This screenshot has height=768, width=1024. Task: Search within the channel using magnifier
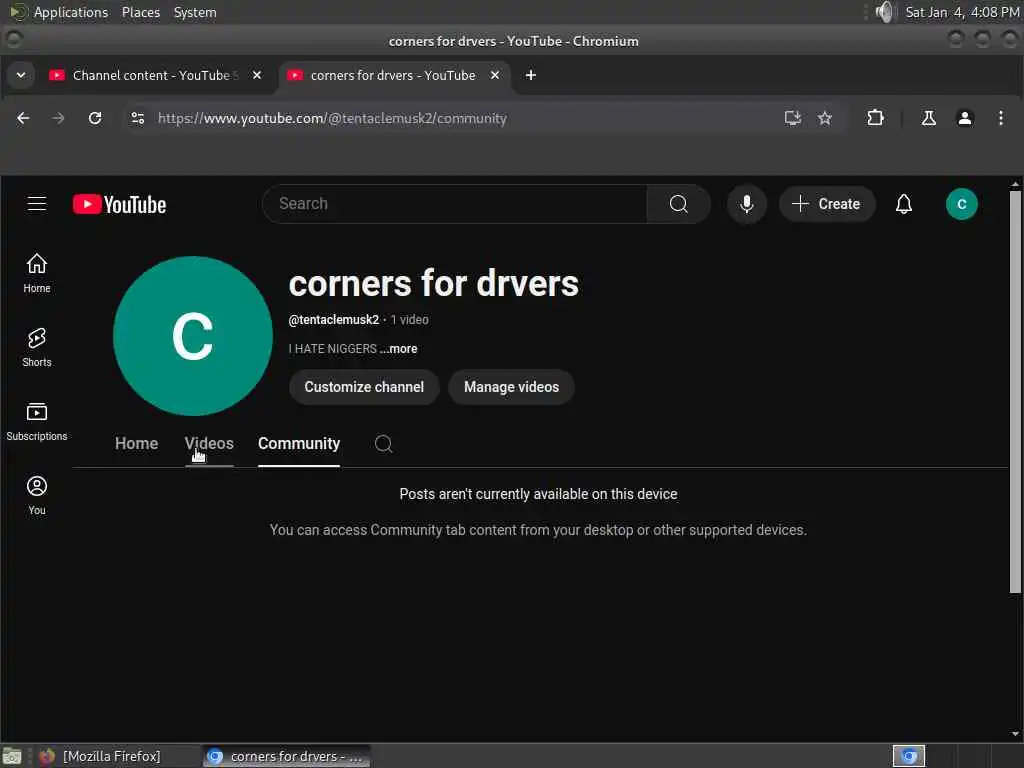[383, 443]
